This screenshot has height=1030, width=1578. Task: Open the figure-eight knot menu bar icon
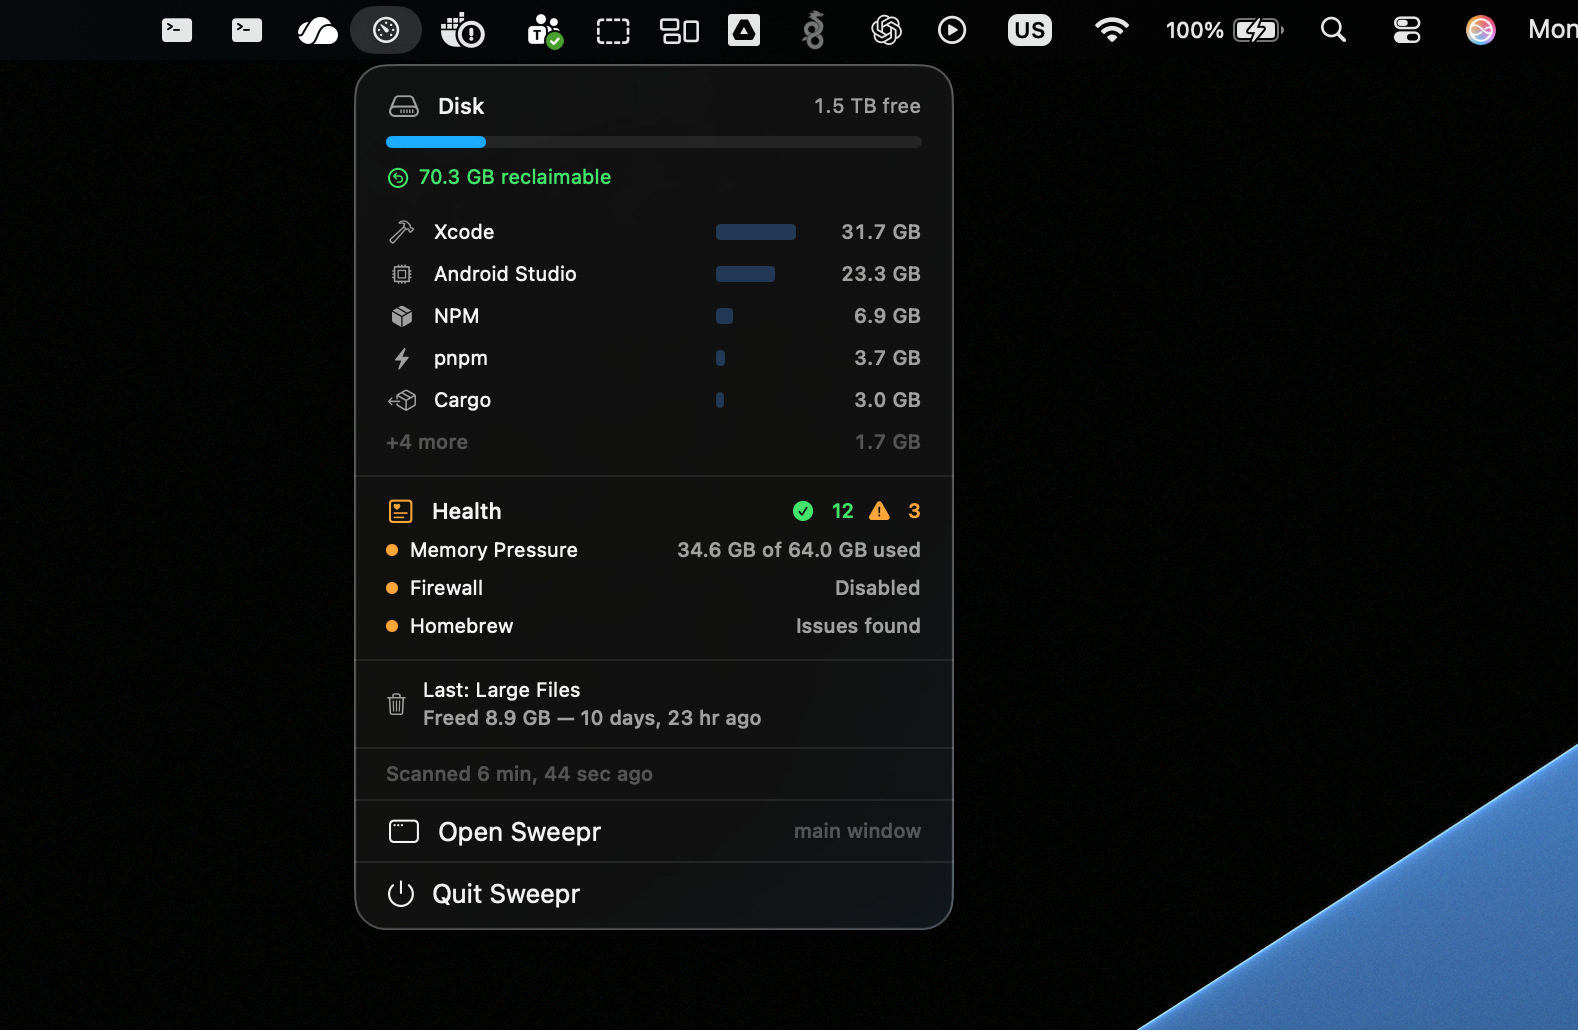[x=814, y=30]
